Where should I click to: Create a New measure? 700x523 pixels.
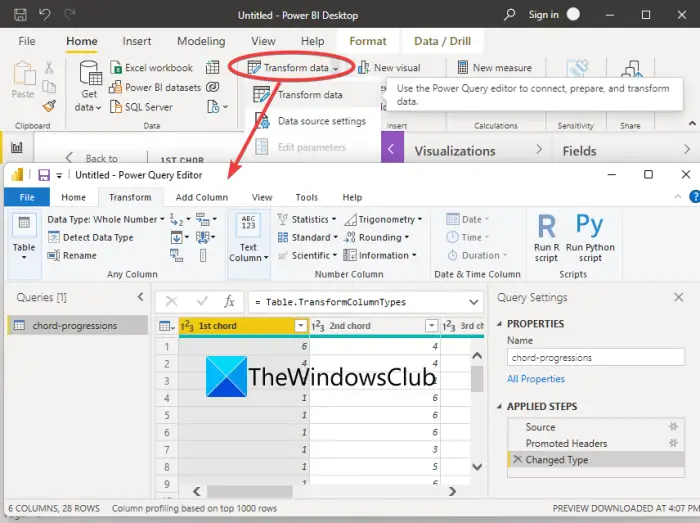click(495, 68)
